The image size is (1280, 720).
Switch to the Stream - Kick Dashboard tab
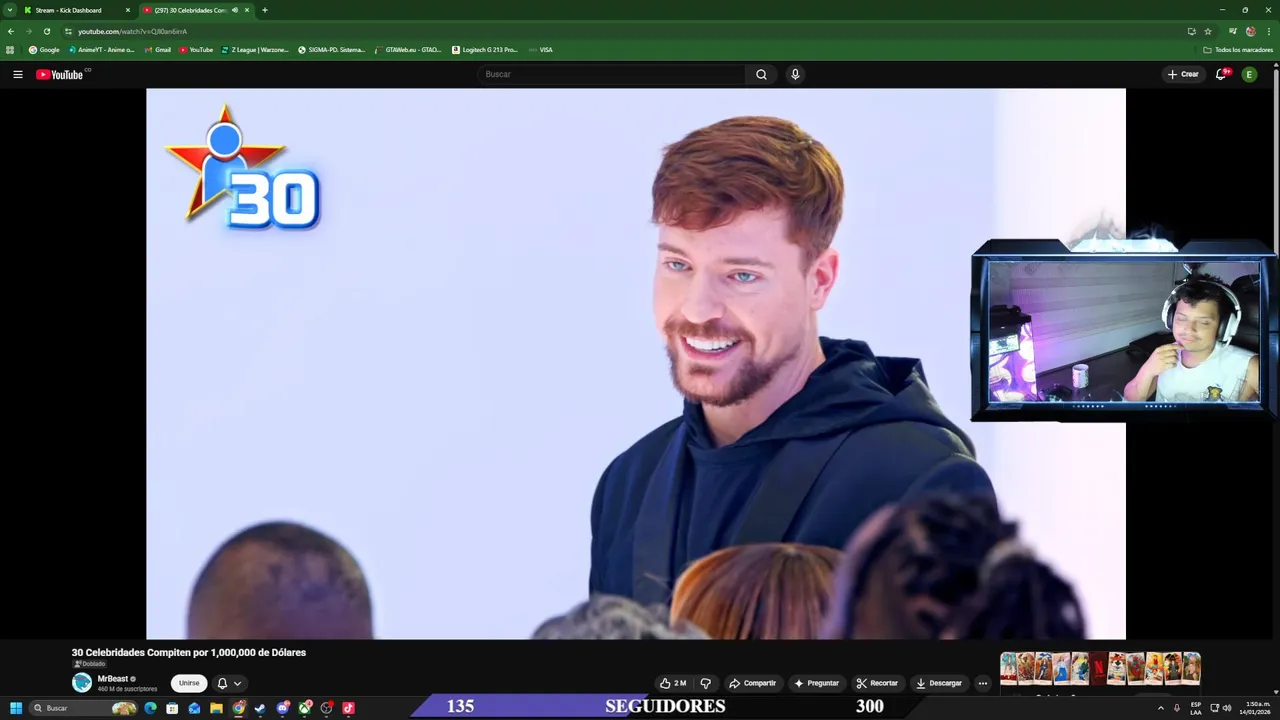(77, 10)
